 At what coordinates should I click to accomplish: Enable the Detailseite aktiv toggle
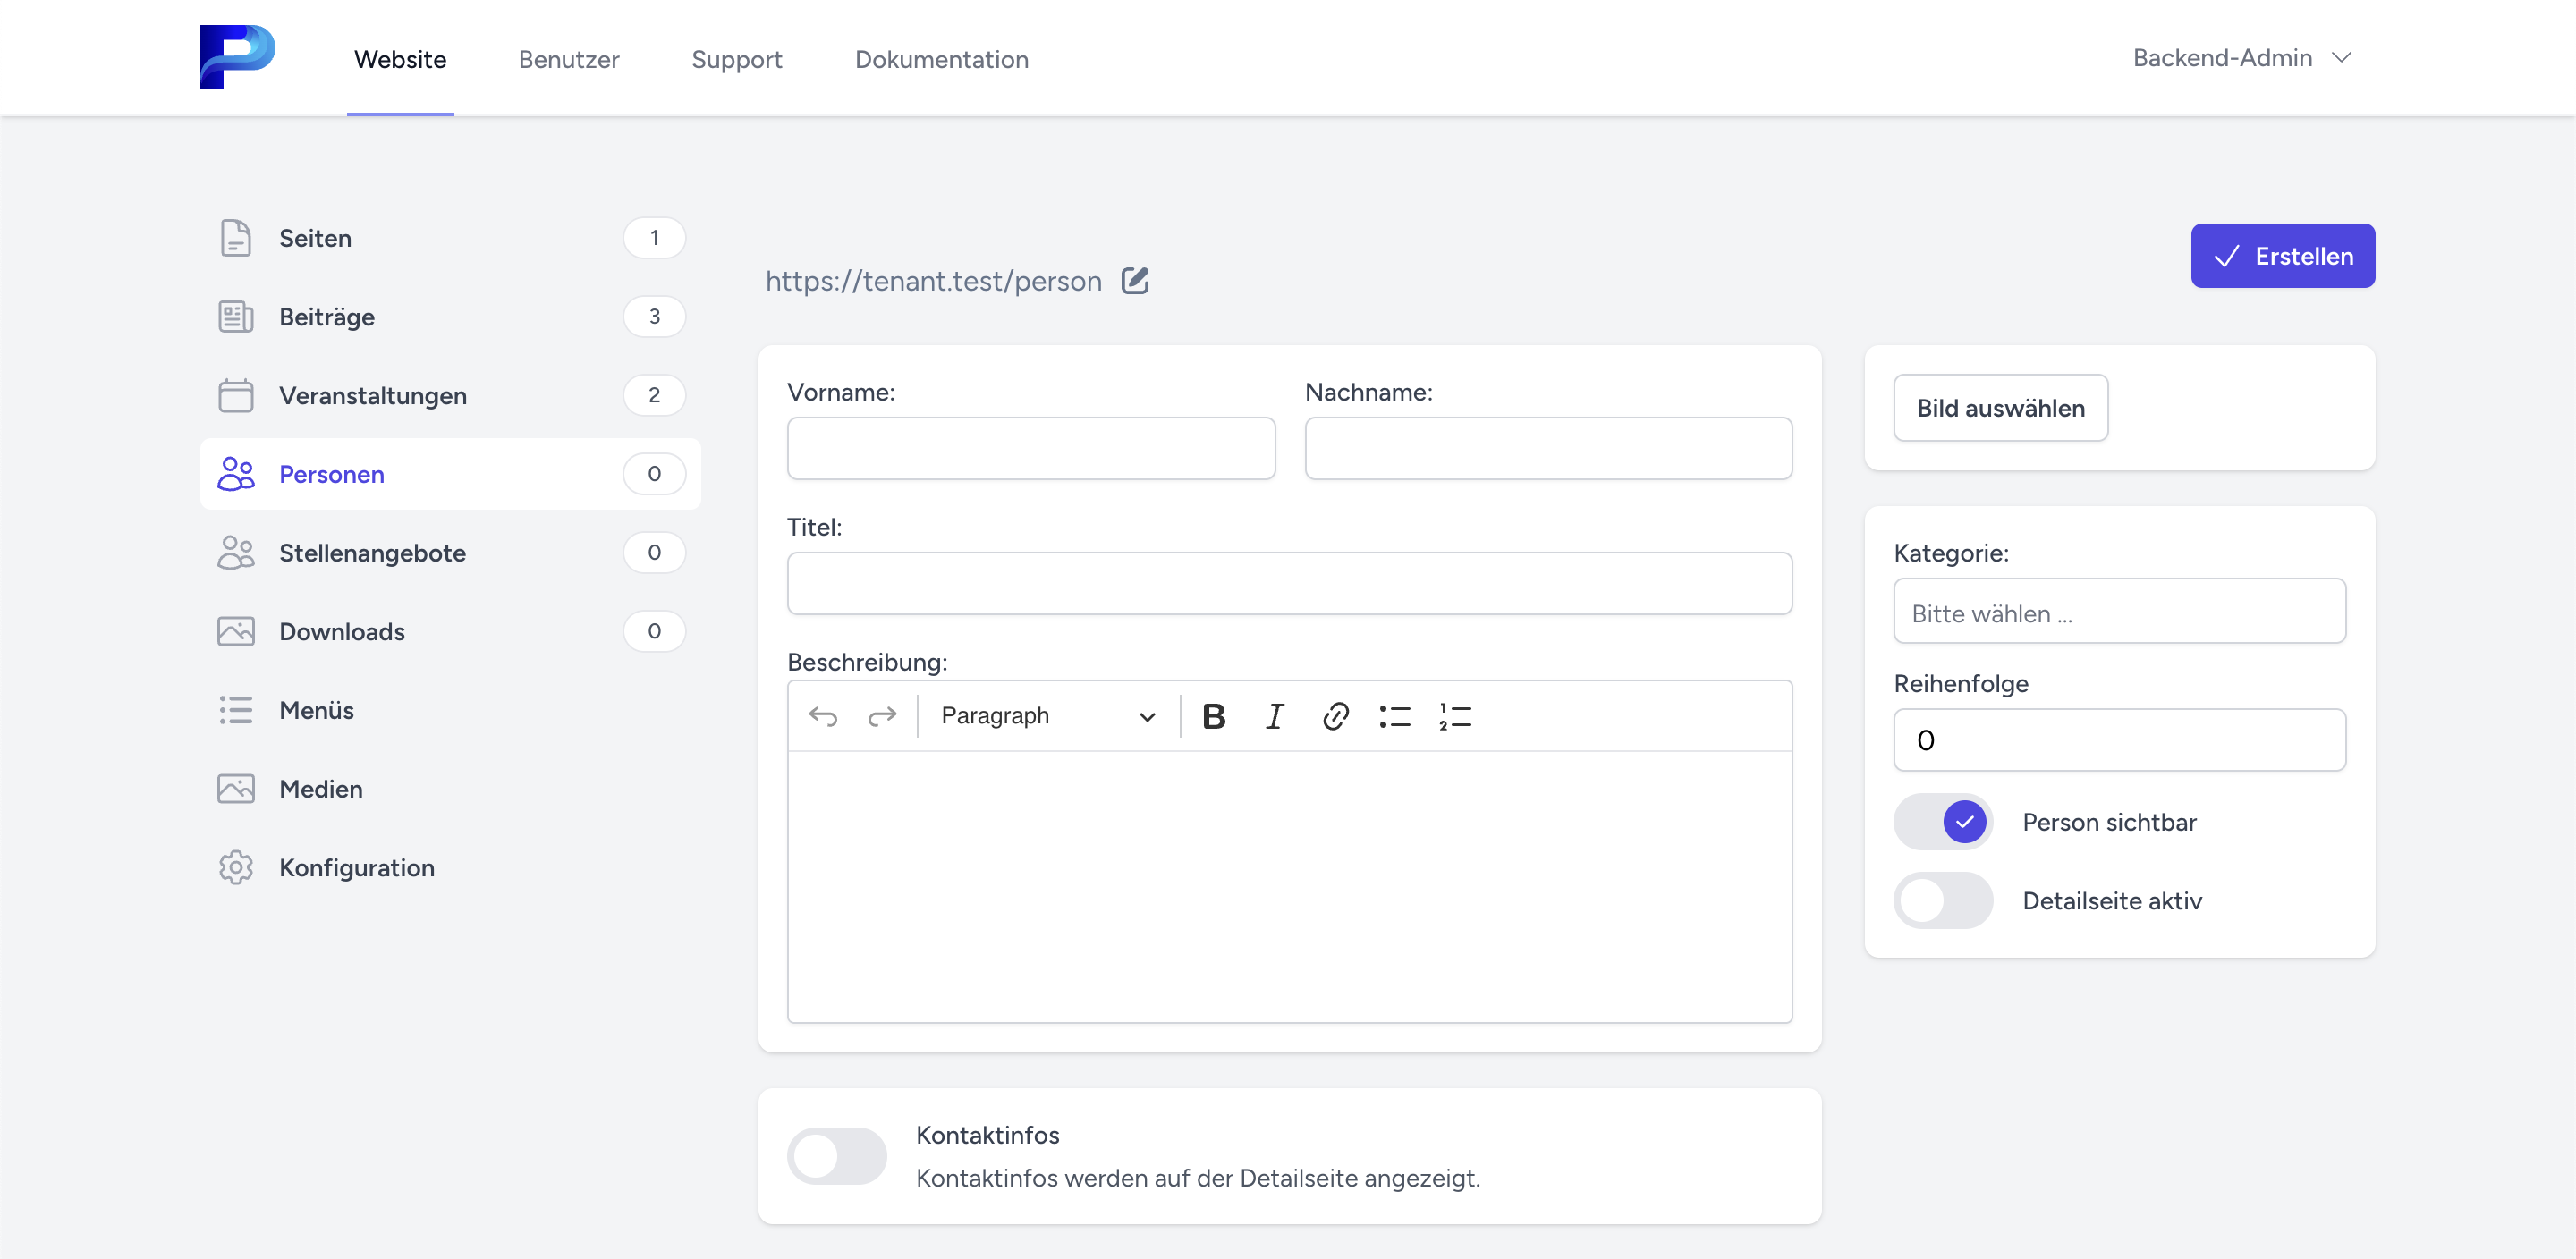(x=1943, y=901)
